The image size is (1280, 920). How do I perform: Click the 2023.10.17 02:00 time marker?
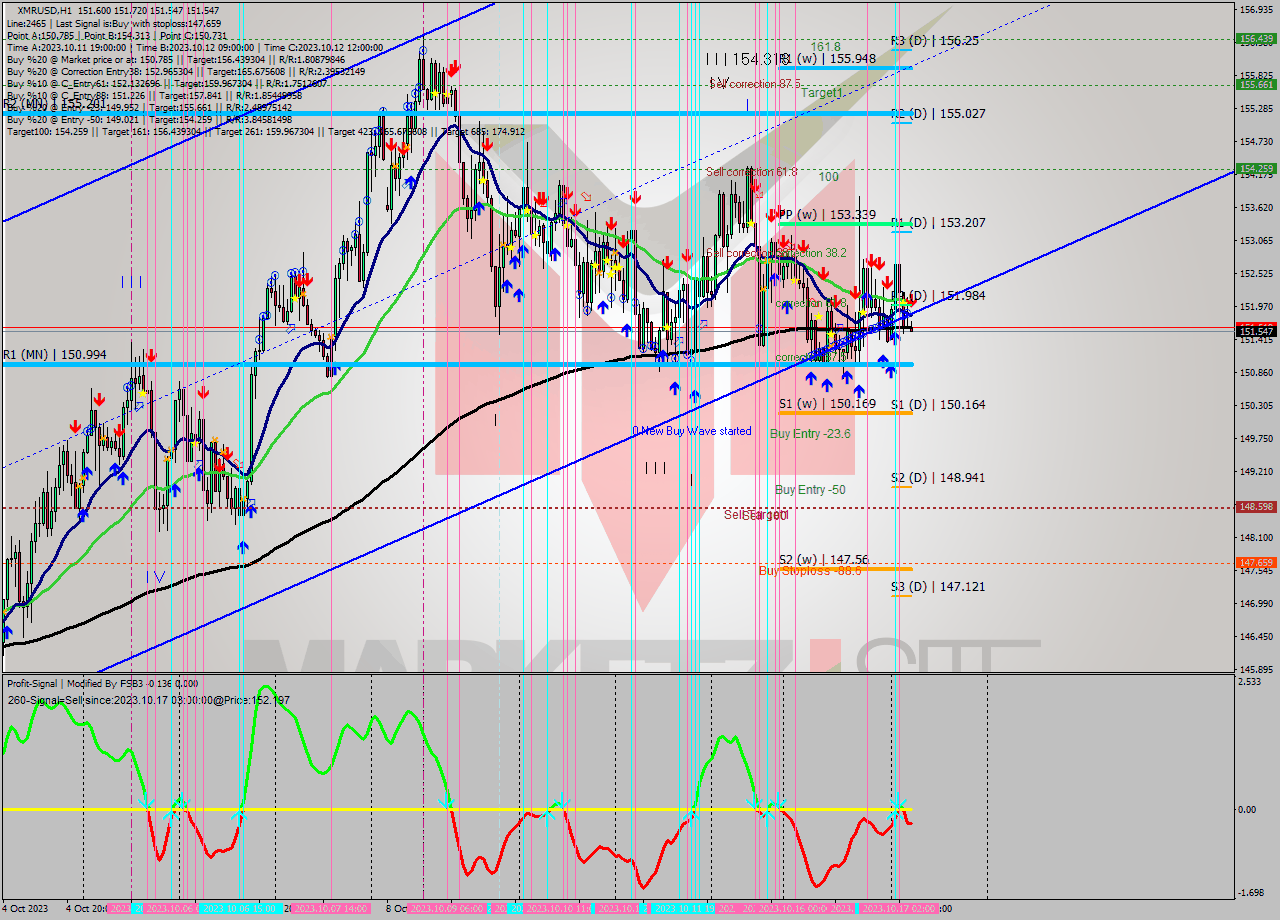(x=899, y=909)
